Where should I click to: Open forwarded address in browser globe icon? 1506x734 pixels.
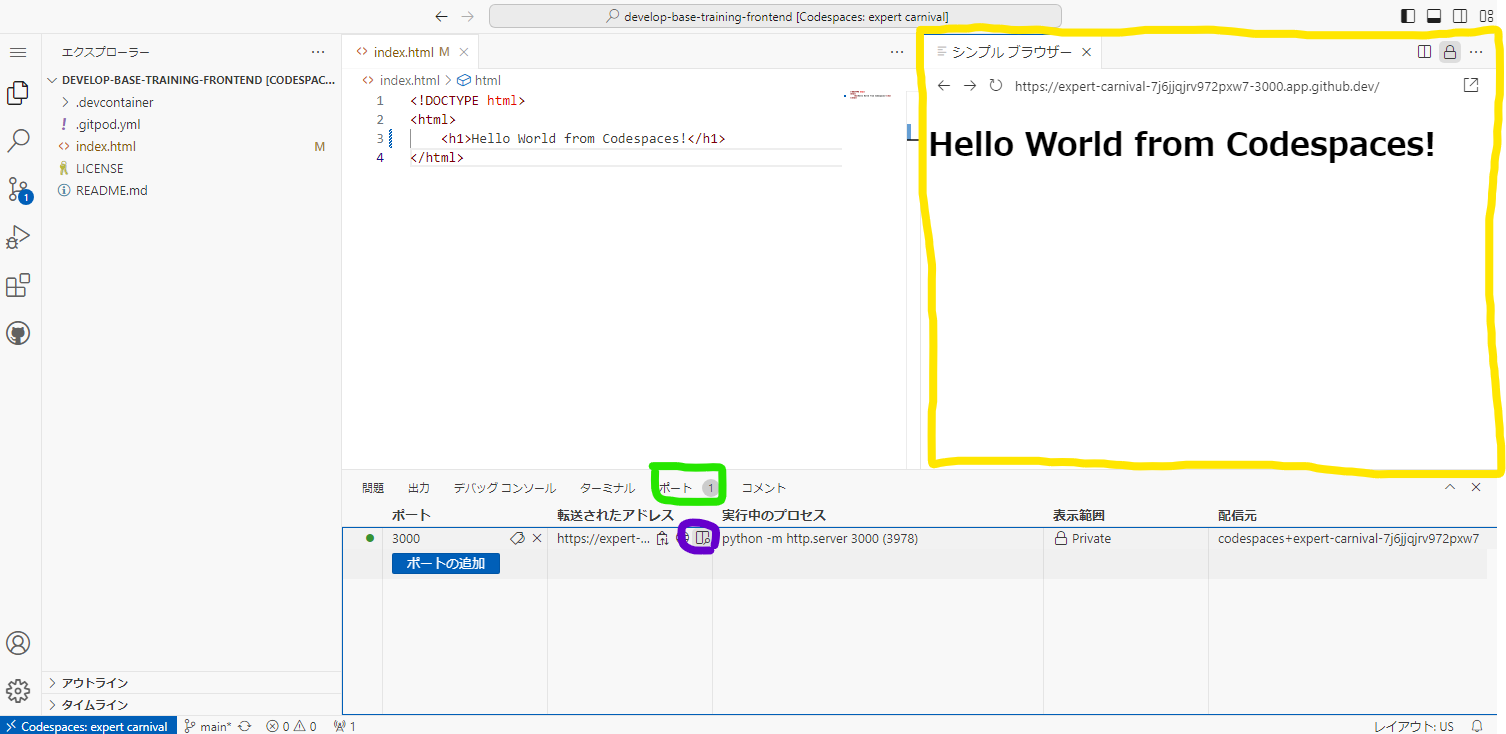point(682,539)
